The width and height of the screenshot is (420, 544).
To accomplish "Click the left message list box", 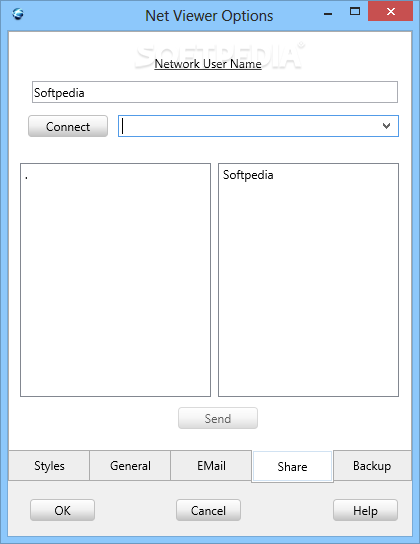I will pos(115,280).
